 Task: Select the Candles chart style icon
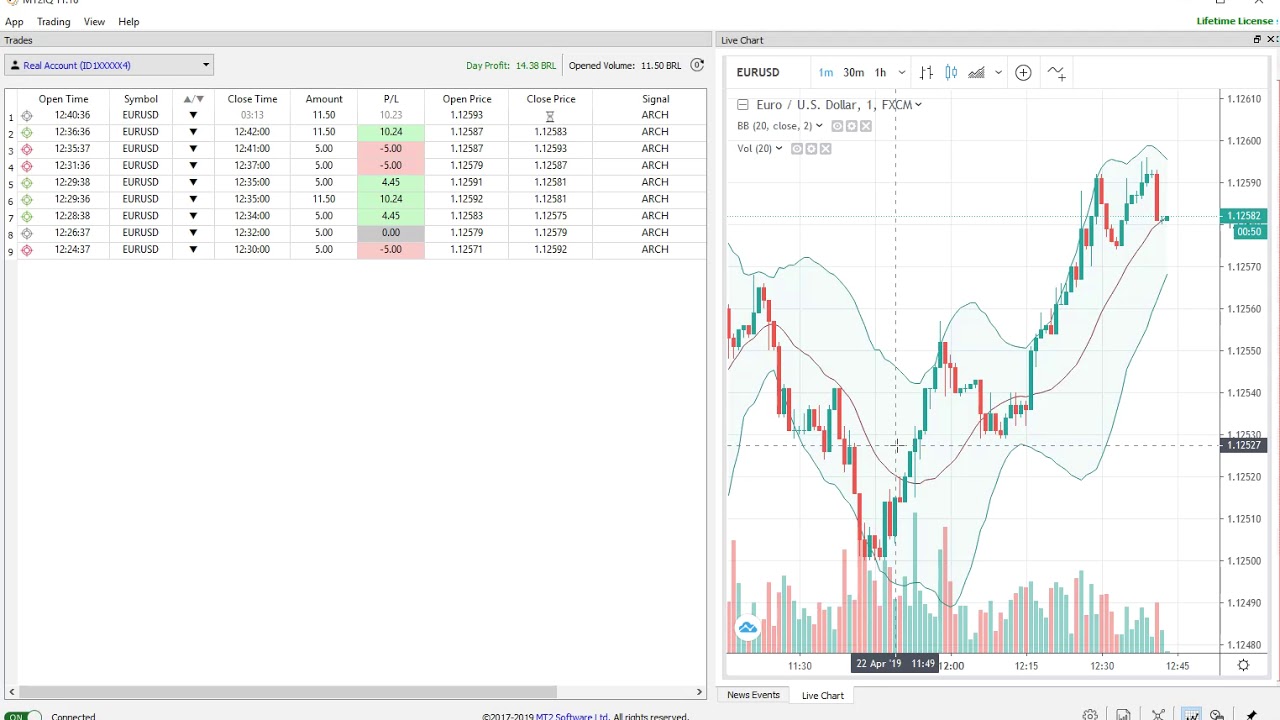click(951, 72)
